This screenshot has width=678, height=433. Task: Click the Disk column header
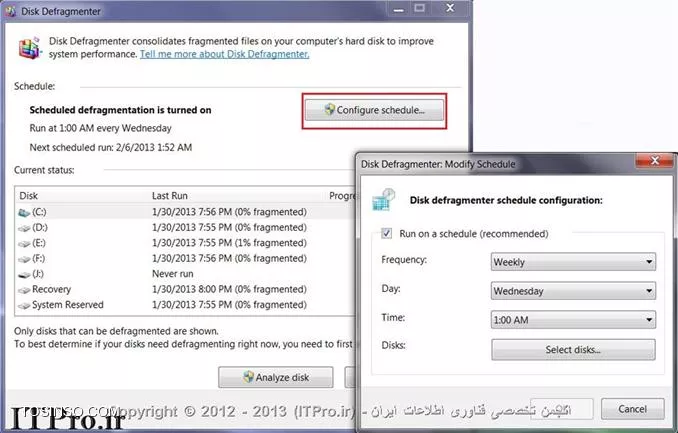pos(29,196)
